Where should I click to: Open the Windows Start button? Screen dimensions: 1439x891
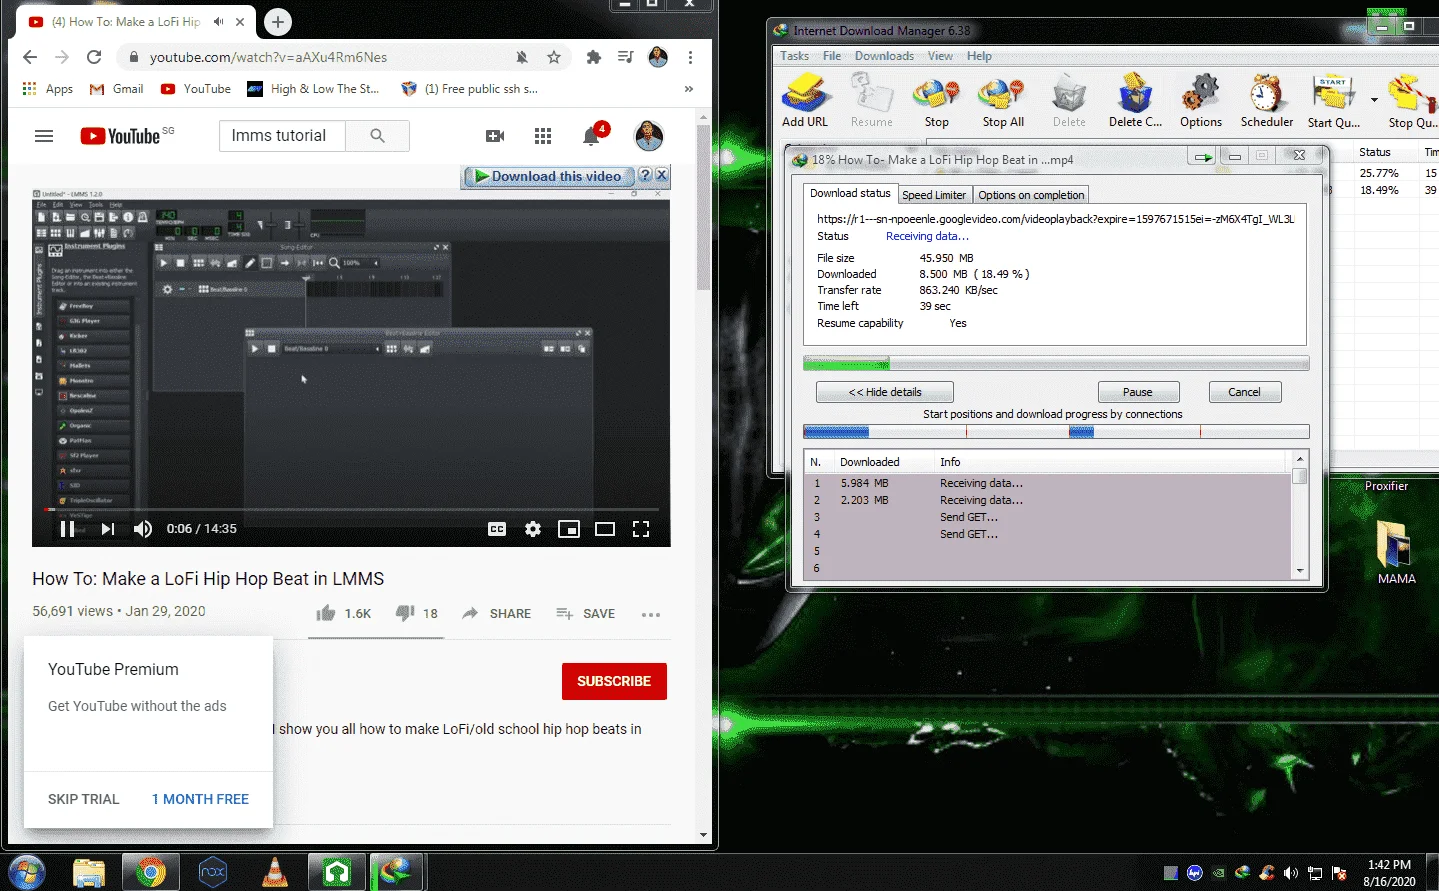click(26, 872)
